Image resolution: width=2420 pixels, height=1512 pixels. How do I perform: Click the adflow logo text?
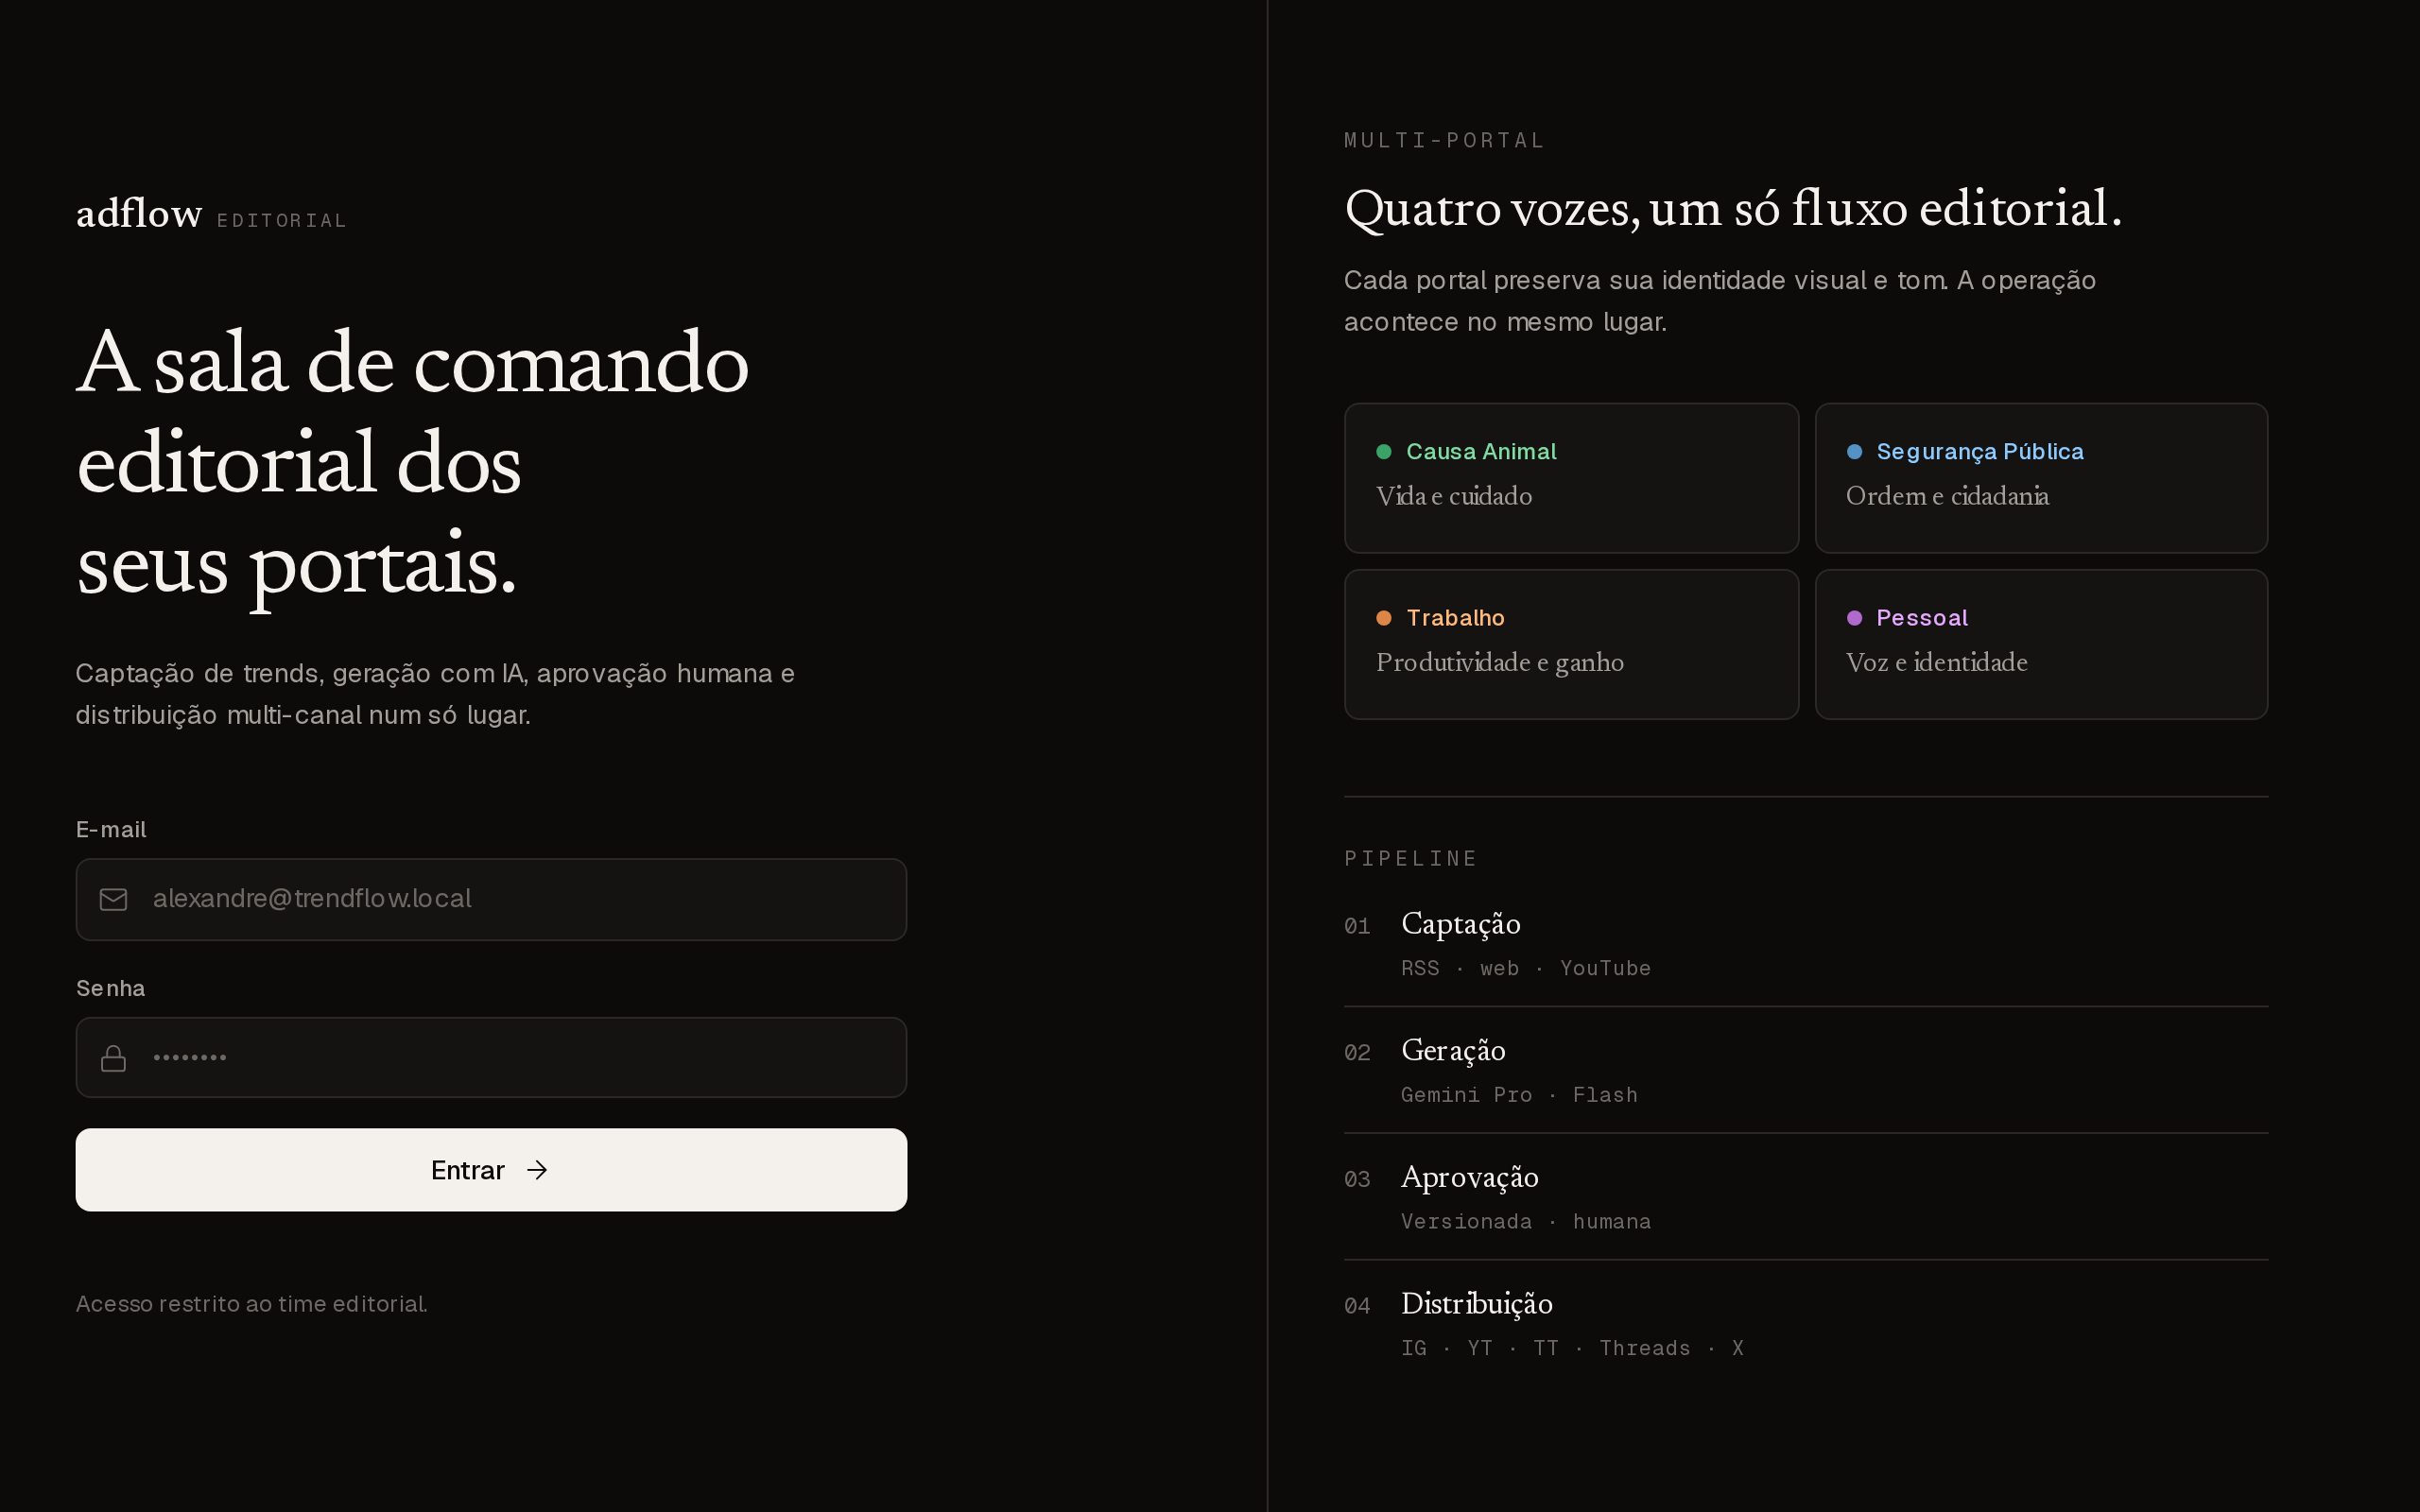click(x=139, y=213)
